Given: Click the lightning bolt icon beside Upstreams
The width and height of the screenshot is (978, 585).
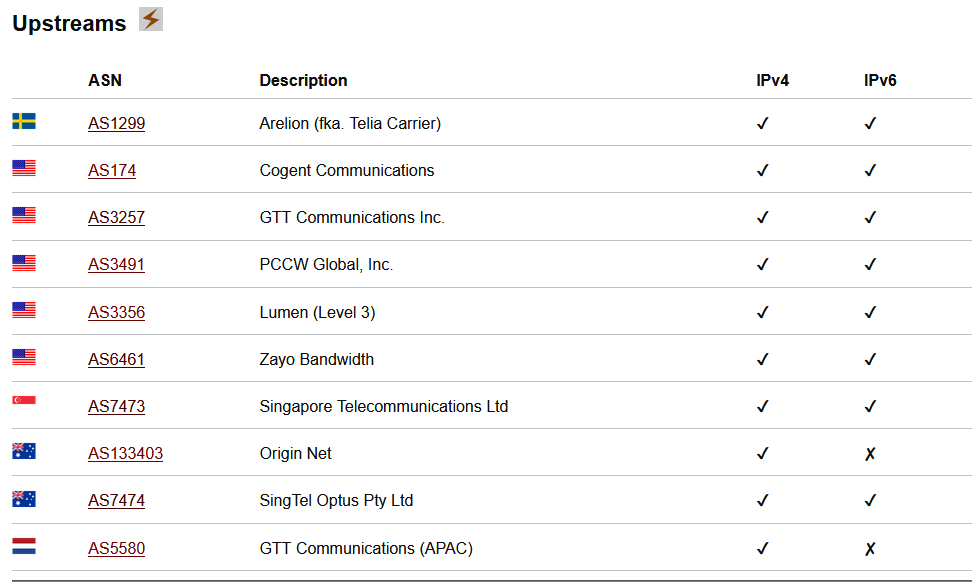Looking at the screenshot, I should [x=150, y=19].
